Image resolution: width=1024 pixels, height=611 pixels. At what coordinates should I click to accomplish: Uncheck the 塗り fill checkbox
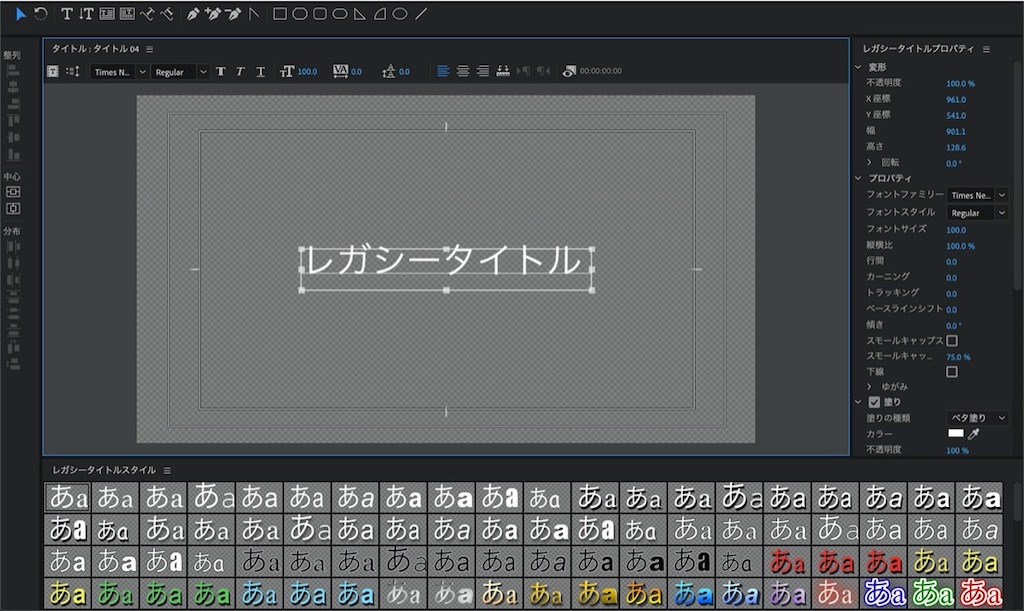pyautogui.click(x=874, y=402)
